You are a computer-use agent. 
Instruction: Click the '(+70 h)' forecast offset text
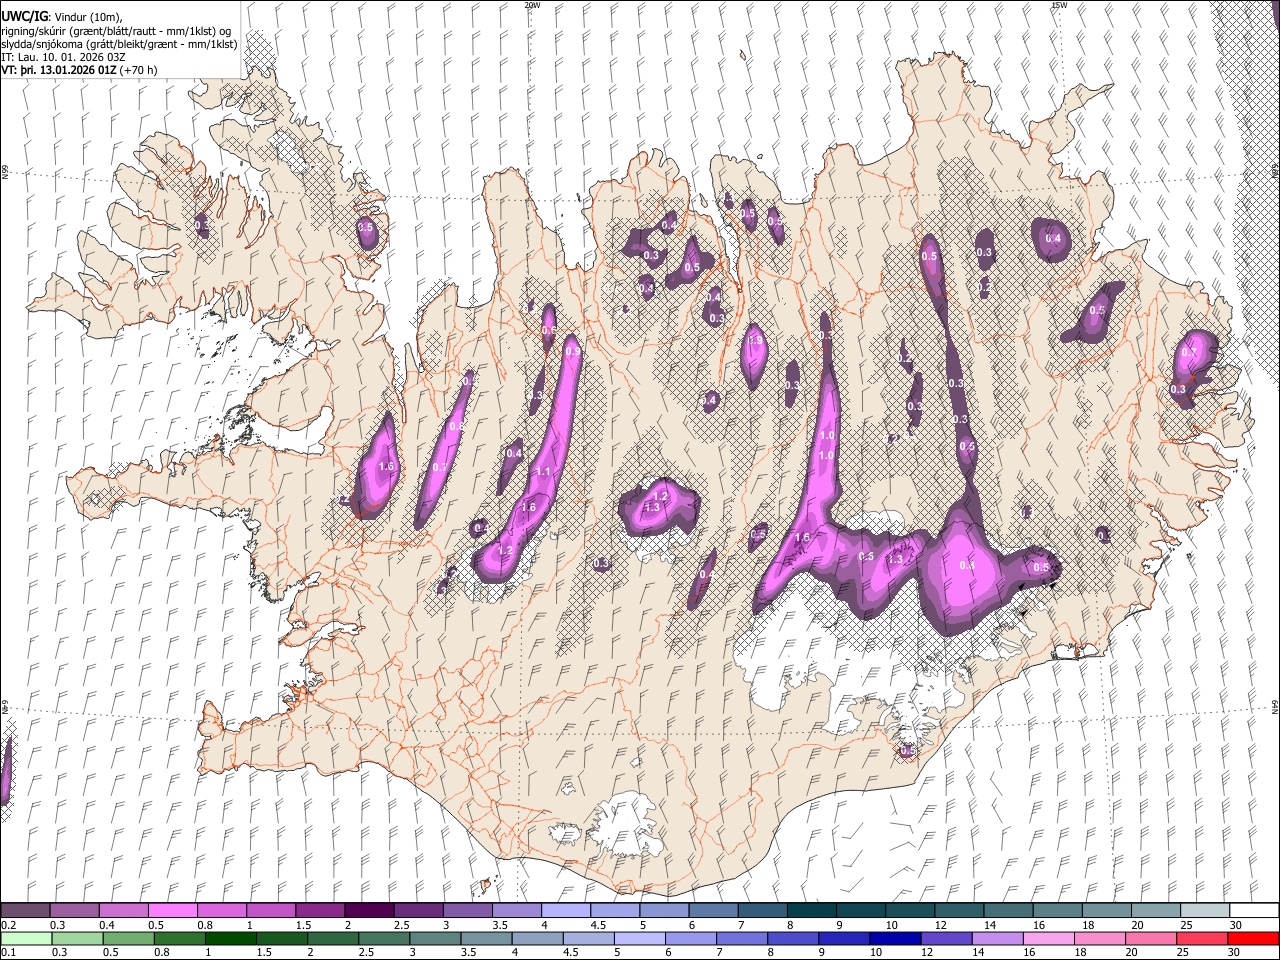click(x=139, y=71)
